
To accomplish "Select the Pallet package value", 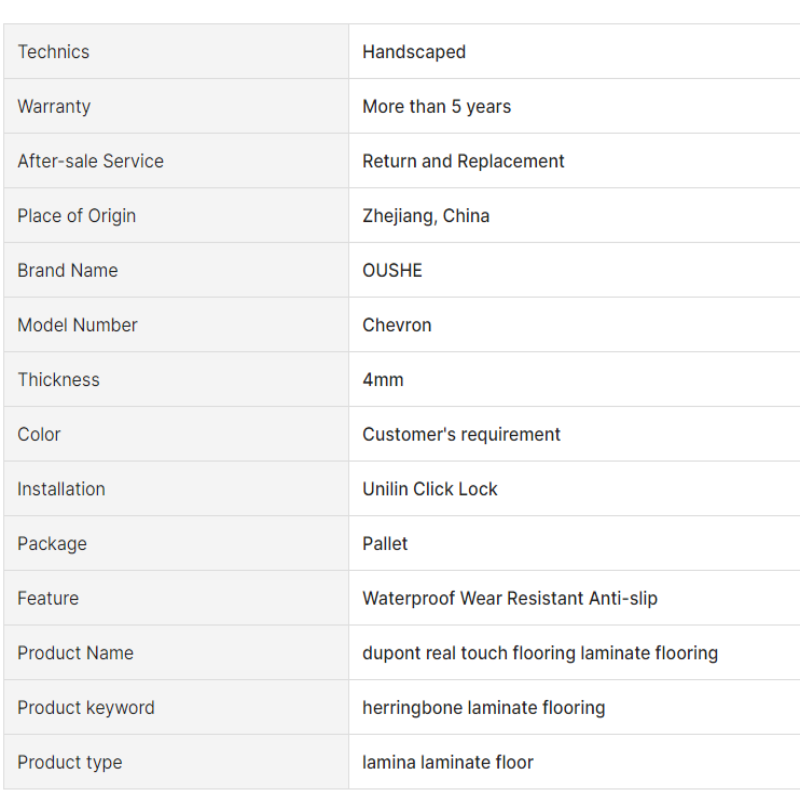I will click(x=385, y=544).
